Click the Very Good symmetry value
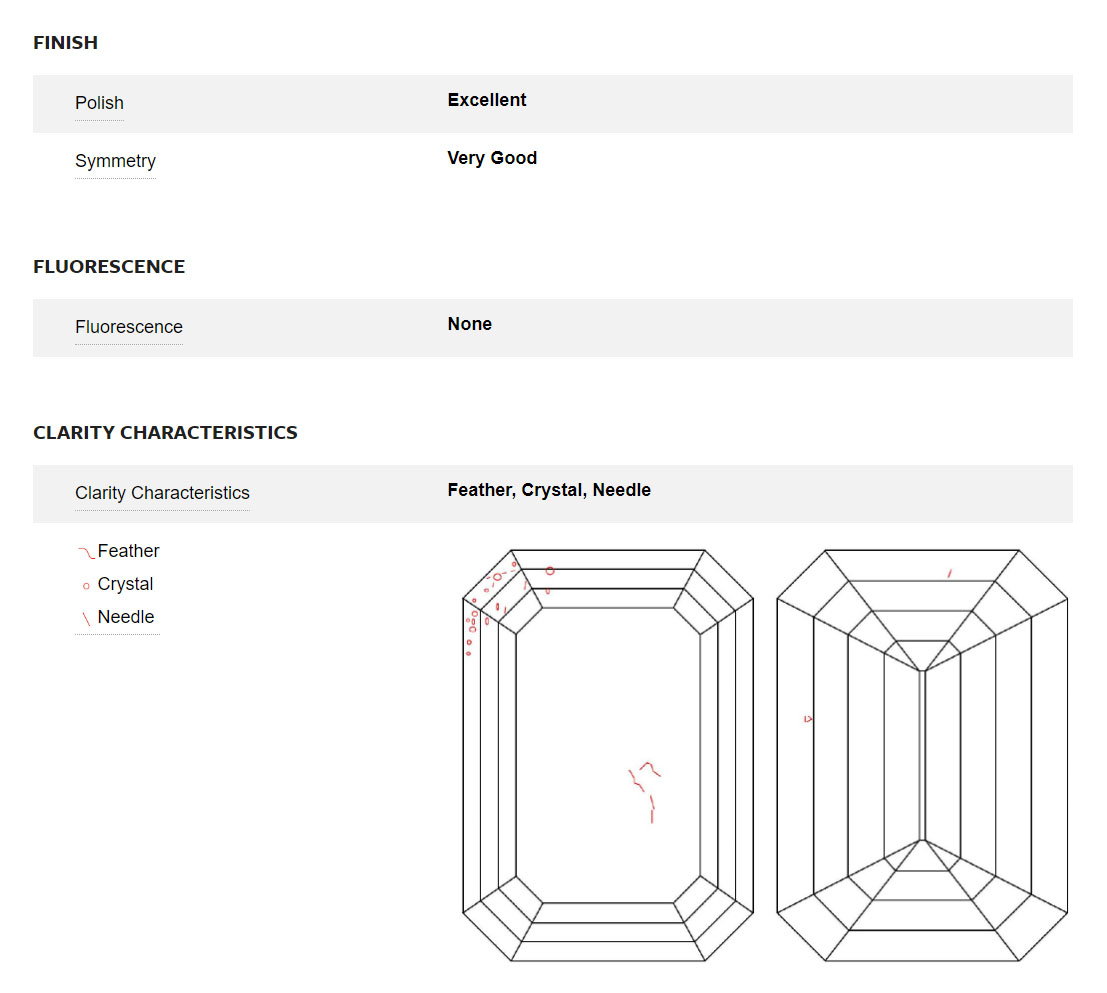The width and height of the screenshot is (1107, 993). (x=492, y=158)
